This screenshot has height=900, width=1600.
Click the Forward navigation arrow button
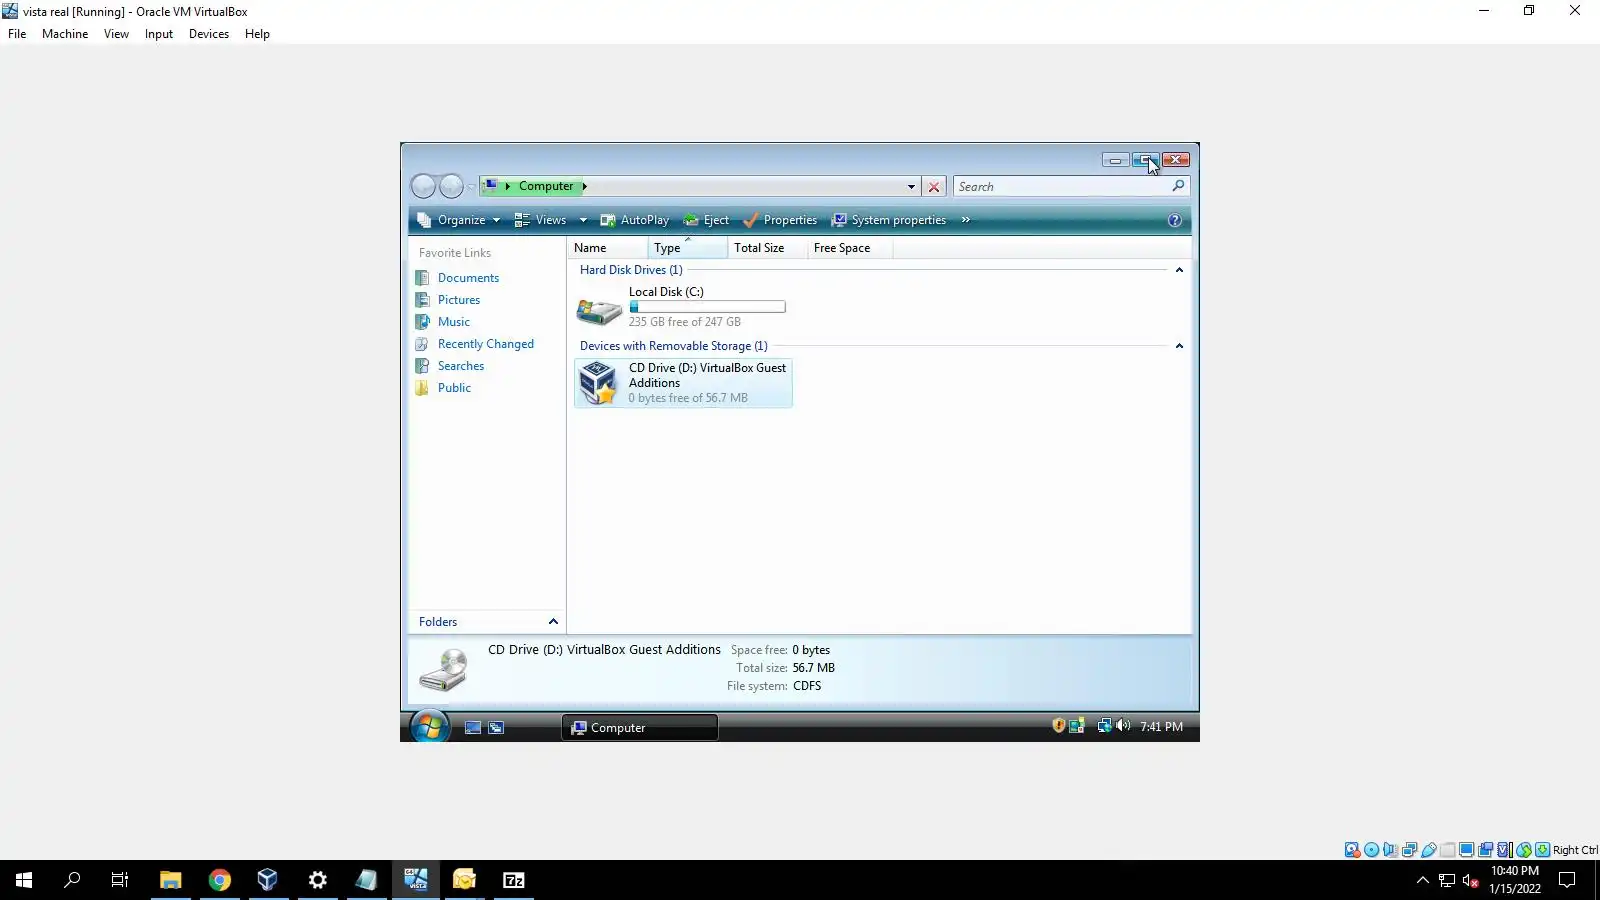click(451, 186)
